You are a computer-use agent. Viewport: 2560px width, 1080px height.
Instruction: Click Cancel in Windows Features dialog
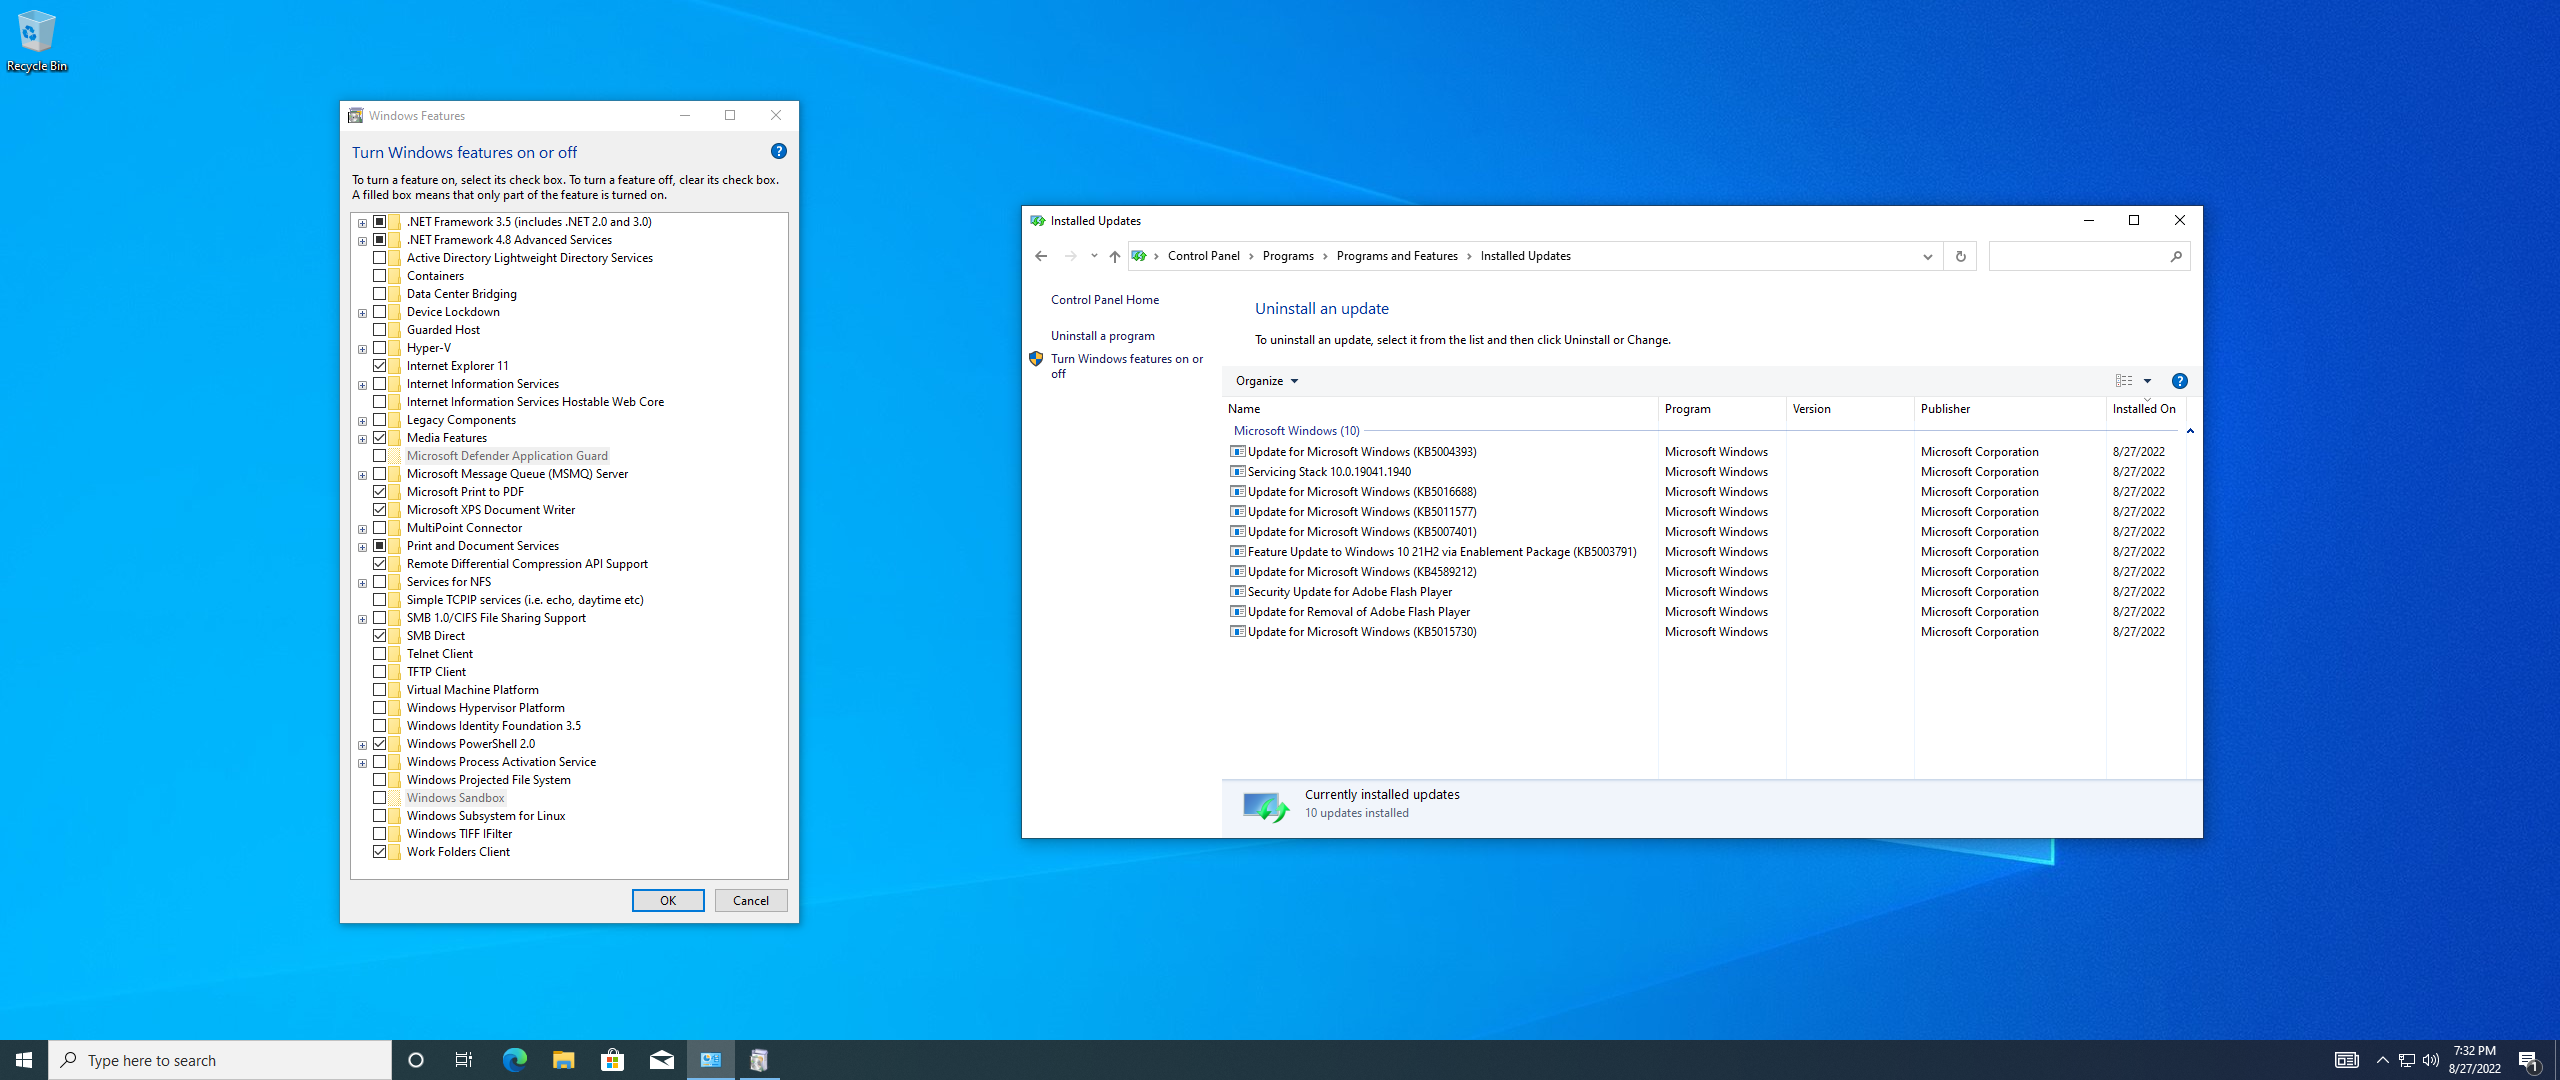[751, 901]
